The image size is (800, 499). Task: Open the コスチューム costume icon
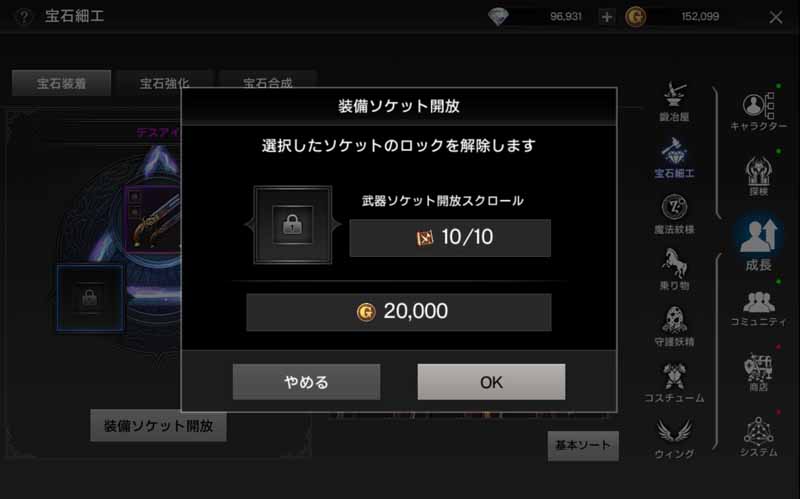(x=674, y=382)
